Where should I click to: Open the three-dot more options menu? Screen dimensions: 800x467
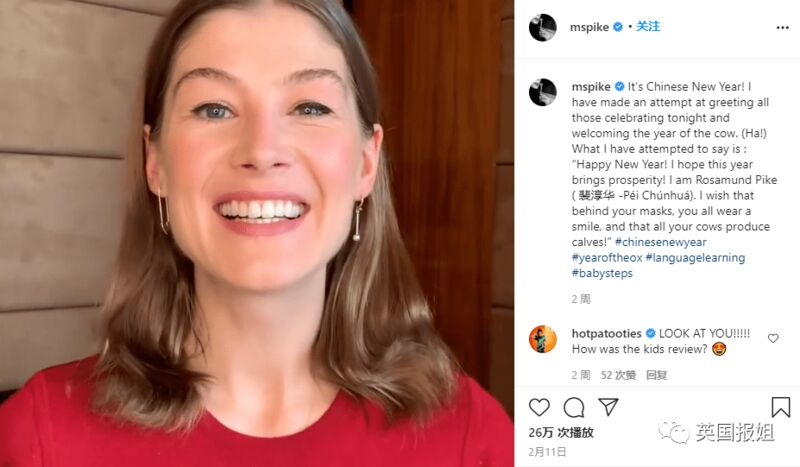pyautogui.click(x=782, y=28)
